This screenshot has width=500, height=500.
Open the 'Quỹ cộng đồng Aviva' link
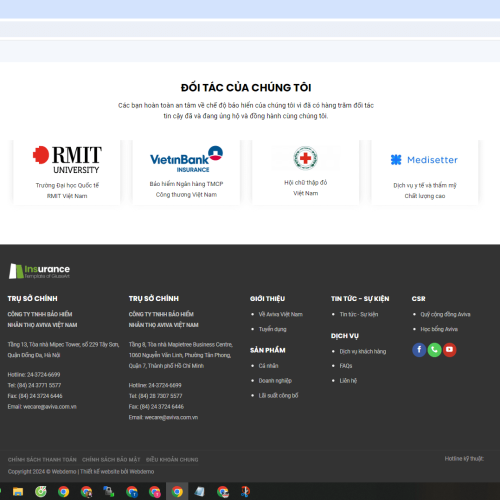(x=445, y=314)
